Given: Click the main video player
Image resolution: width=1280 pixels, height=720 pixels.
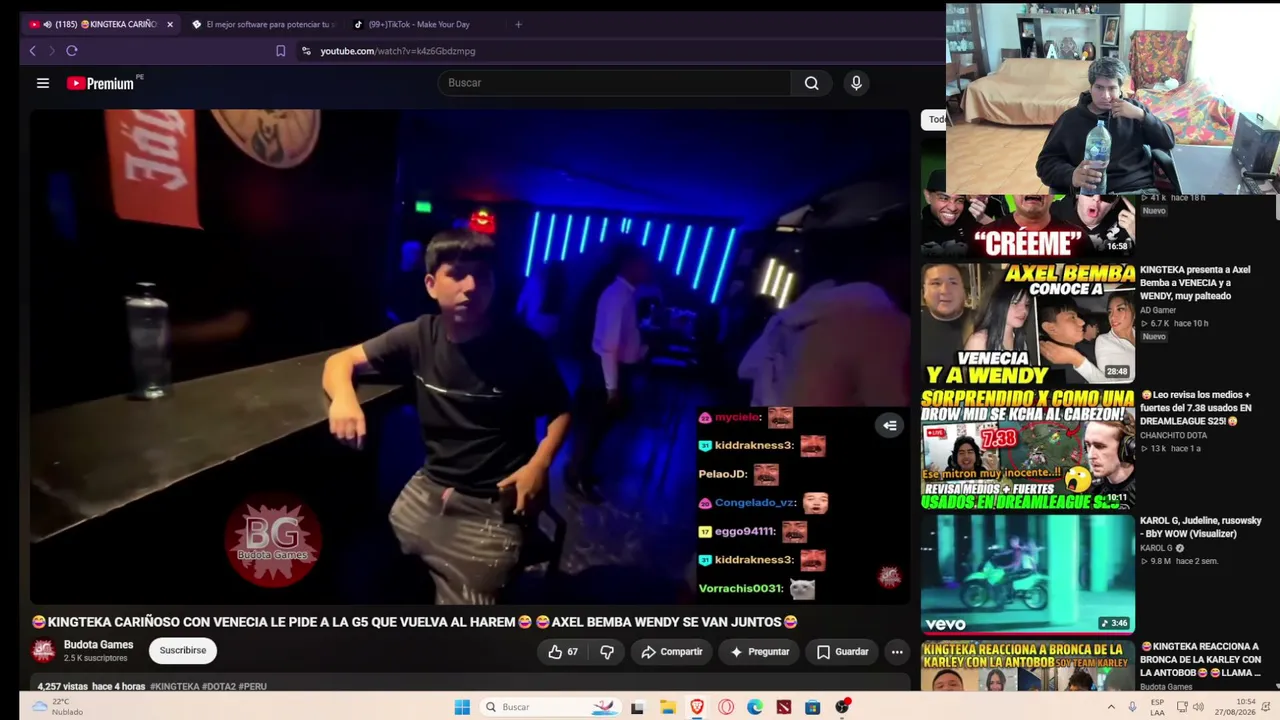Looking at the screenshot, I should pos(470,357).
